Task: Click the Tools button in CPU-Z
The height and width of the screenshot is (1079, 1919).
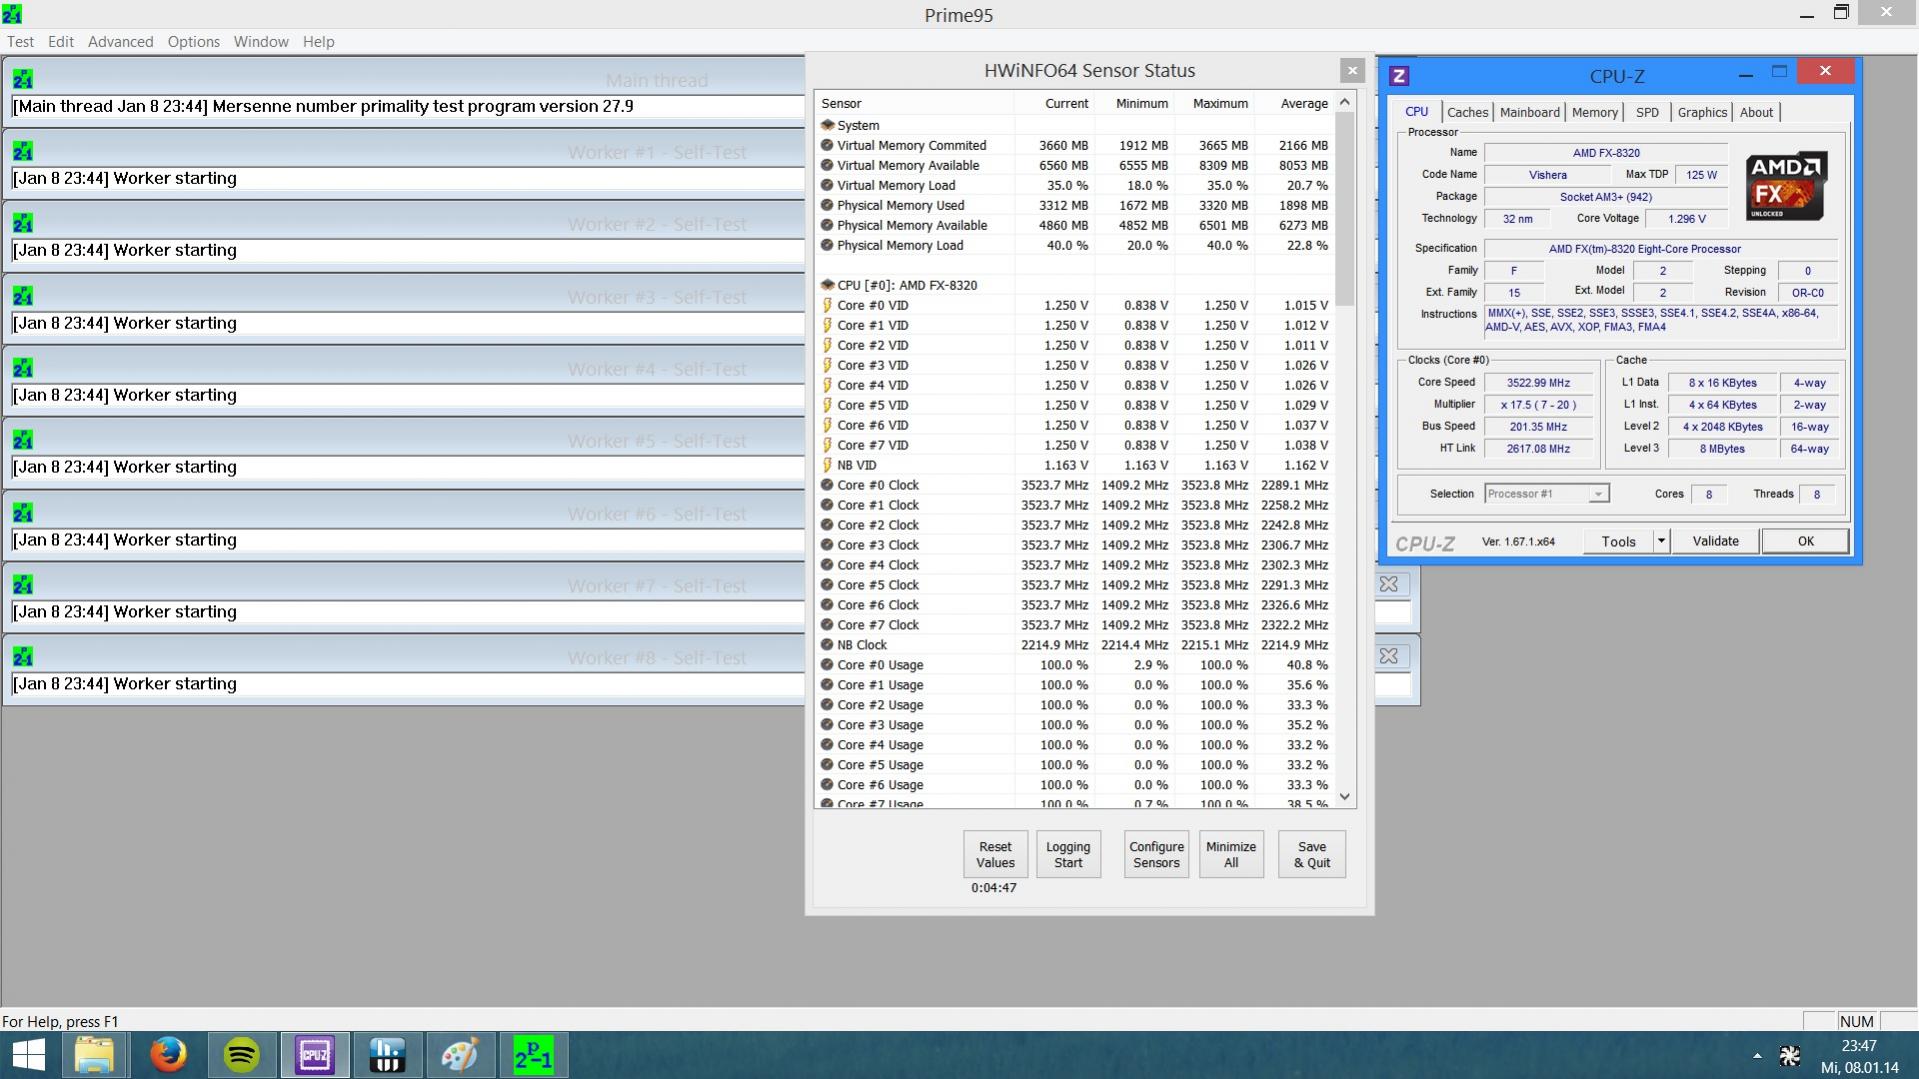Action: pyautogui.click(x=1619, y=541)
